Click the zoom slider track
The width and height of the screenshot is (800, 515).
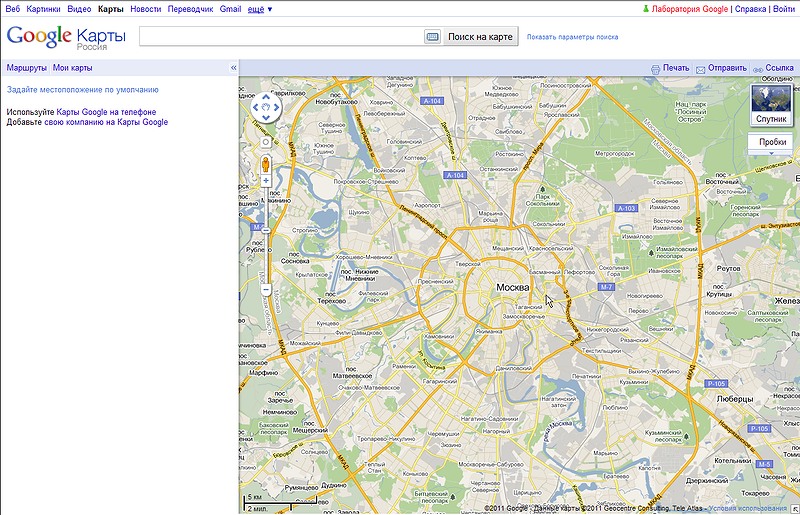click(x=266, y=240)
